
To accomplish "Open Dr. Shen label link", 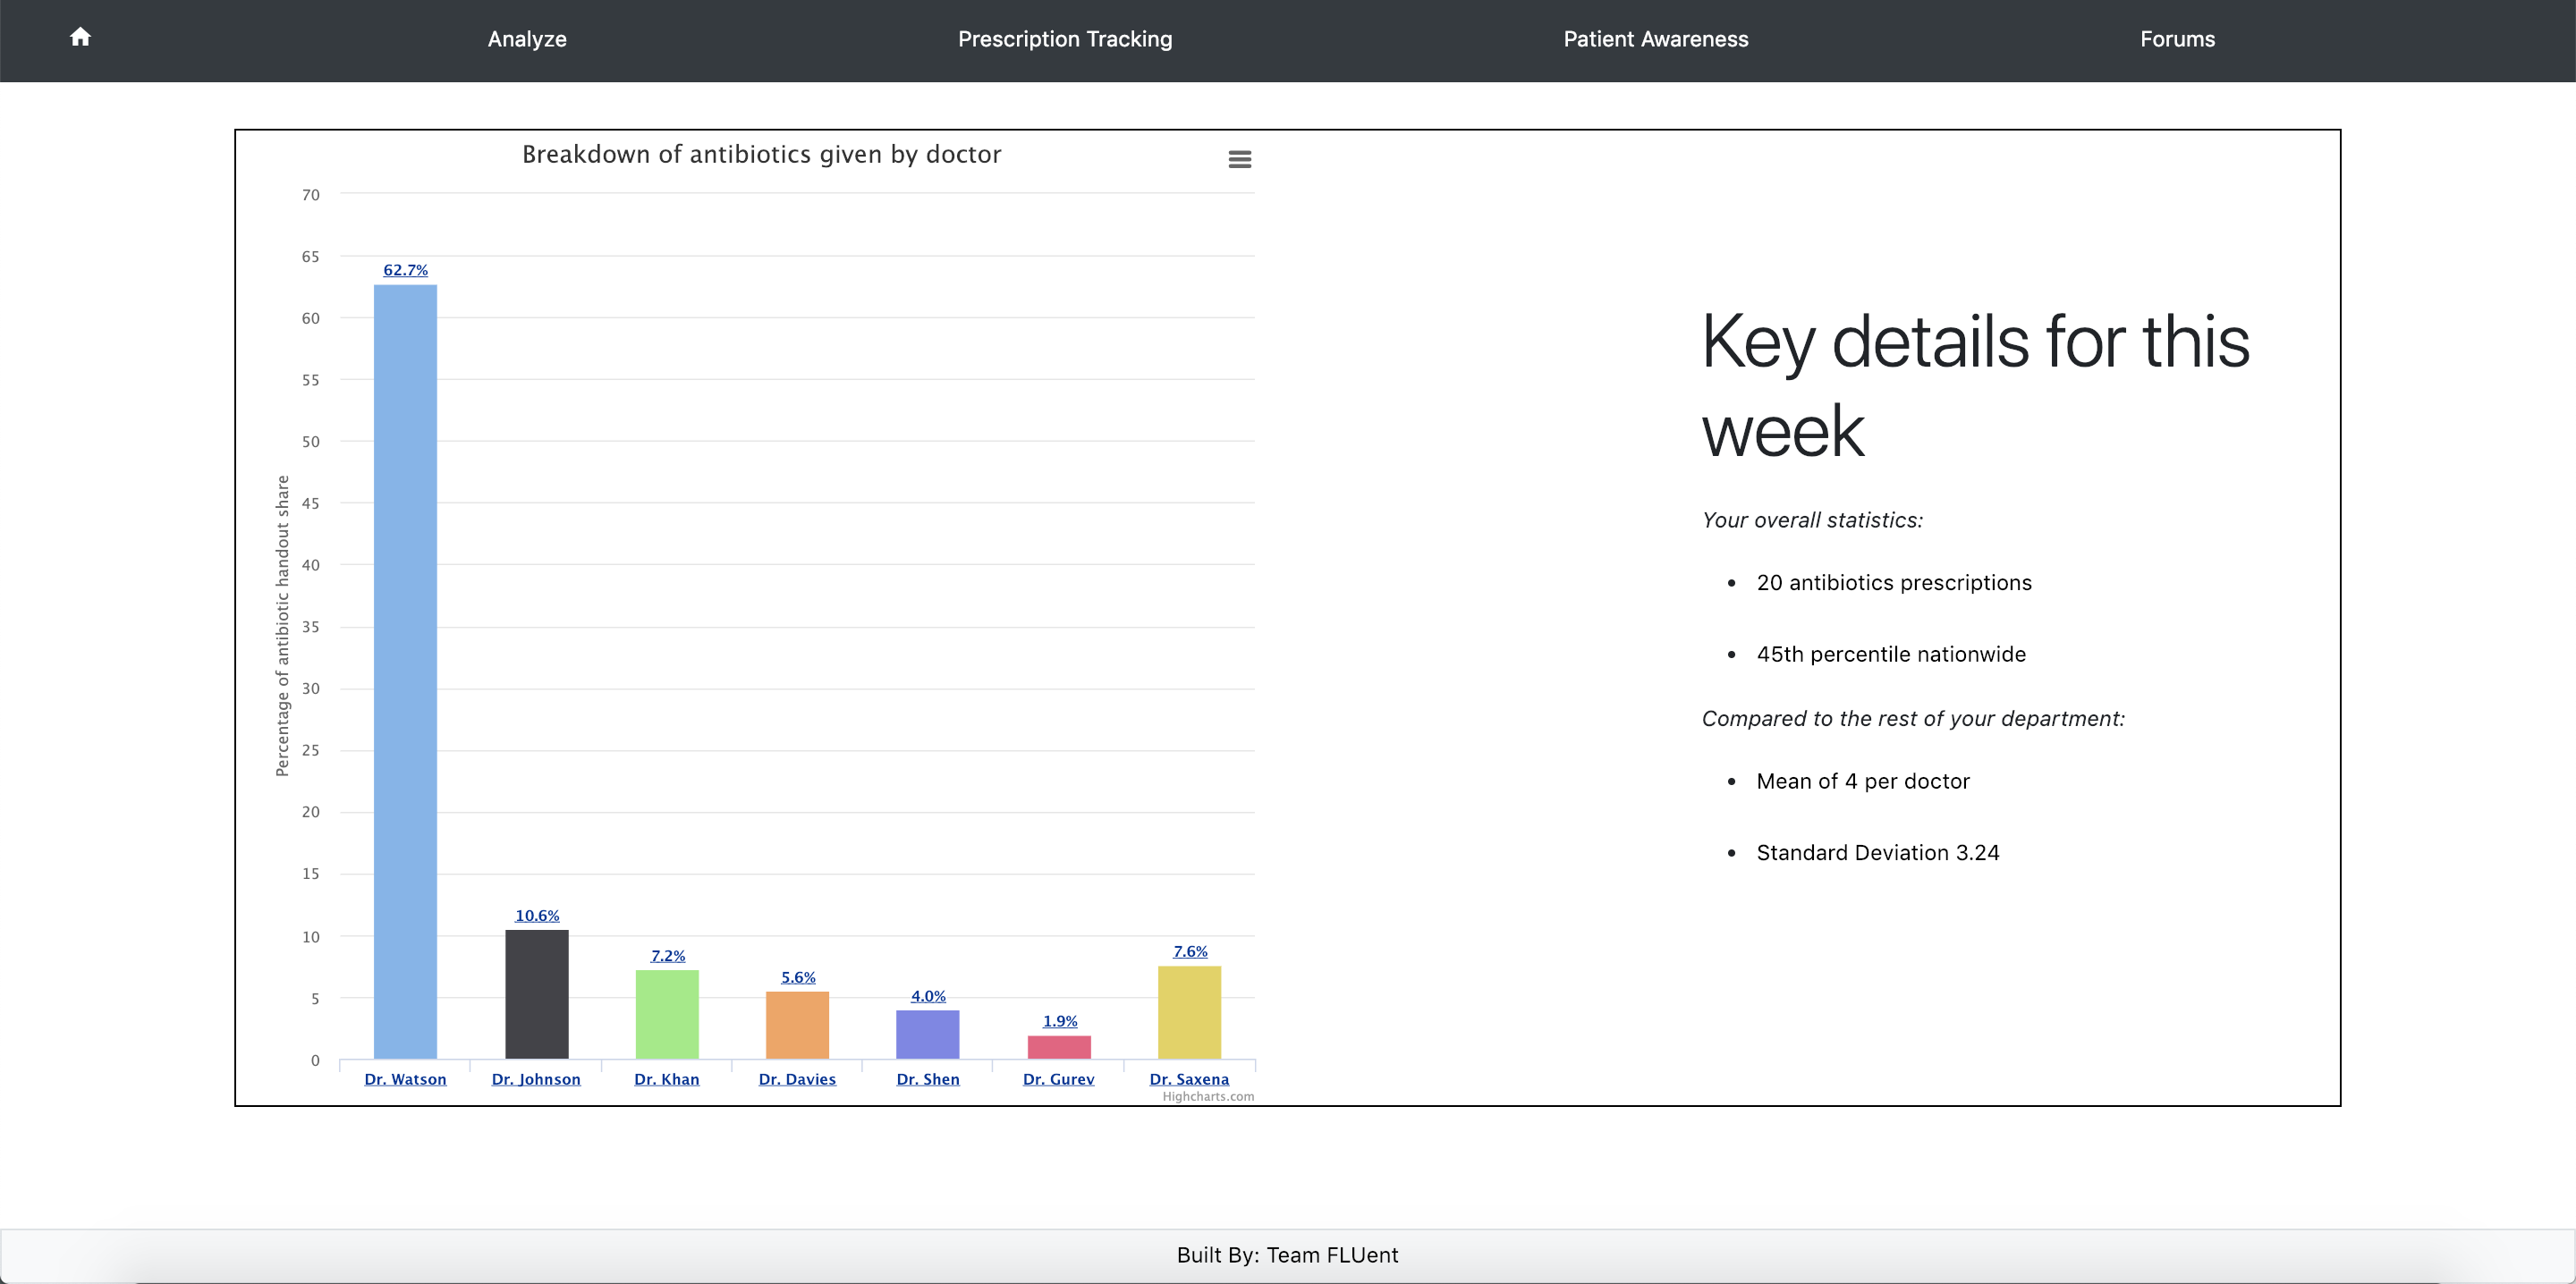I will coord(927,1079).
